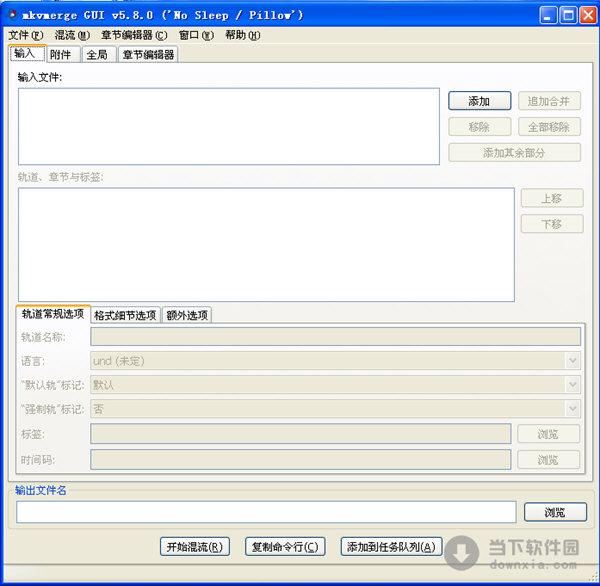Close the mkvmerge GUI window
Screen dimensions: 600x586
click(x=588, y=15)
